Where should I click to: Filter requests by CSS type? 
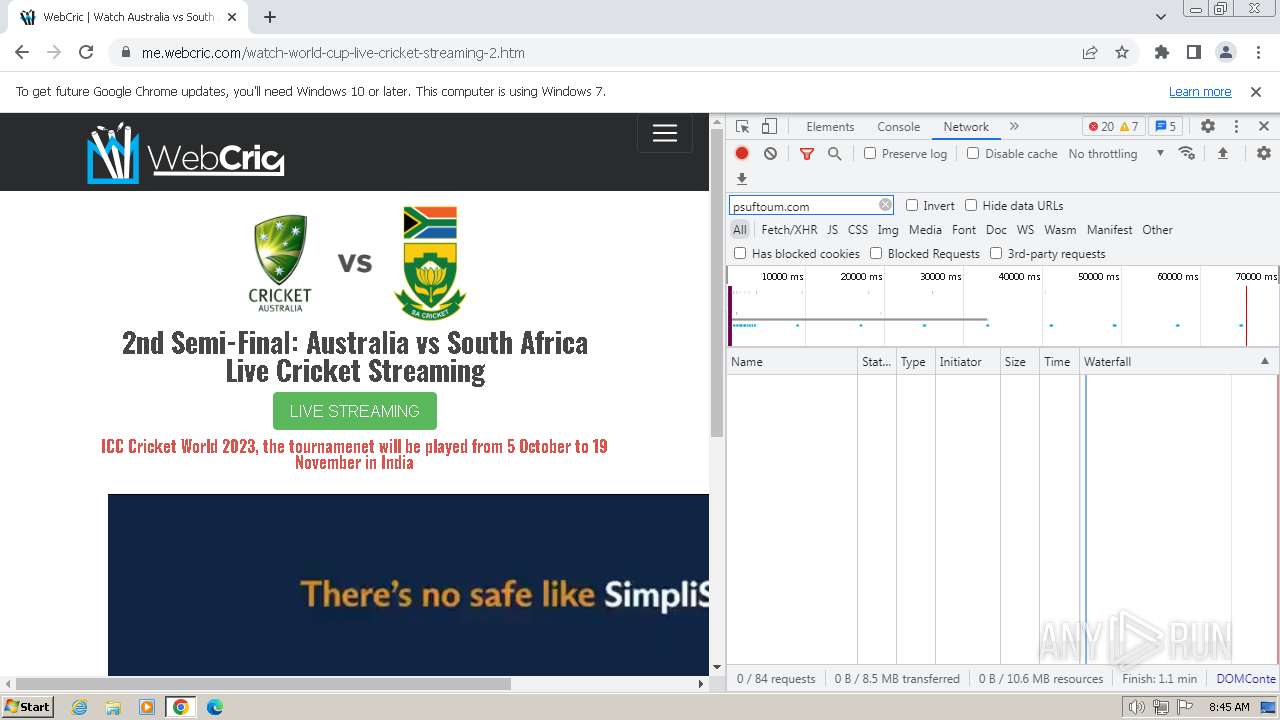pyautogui.click(x=858, y=230)
